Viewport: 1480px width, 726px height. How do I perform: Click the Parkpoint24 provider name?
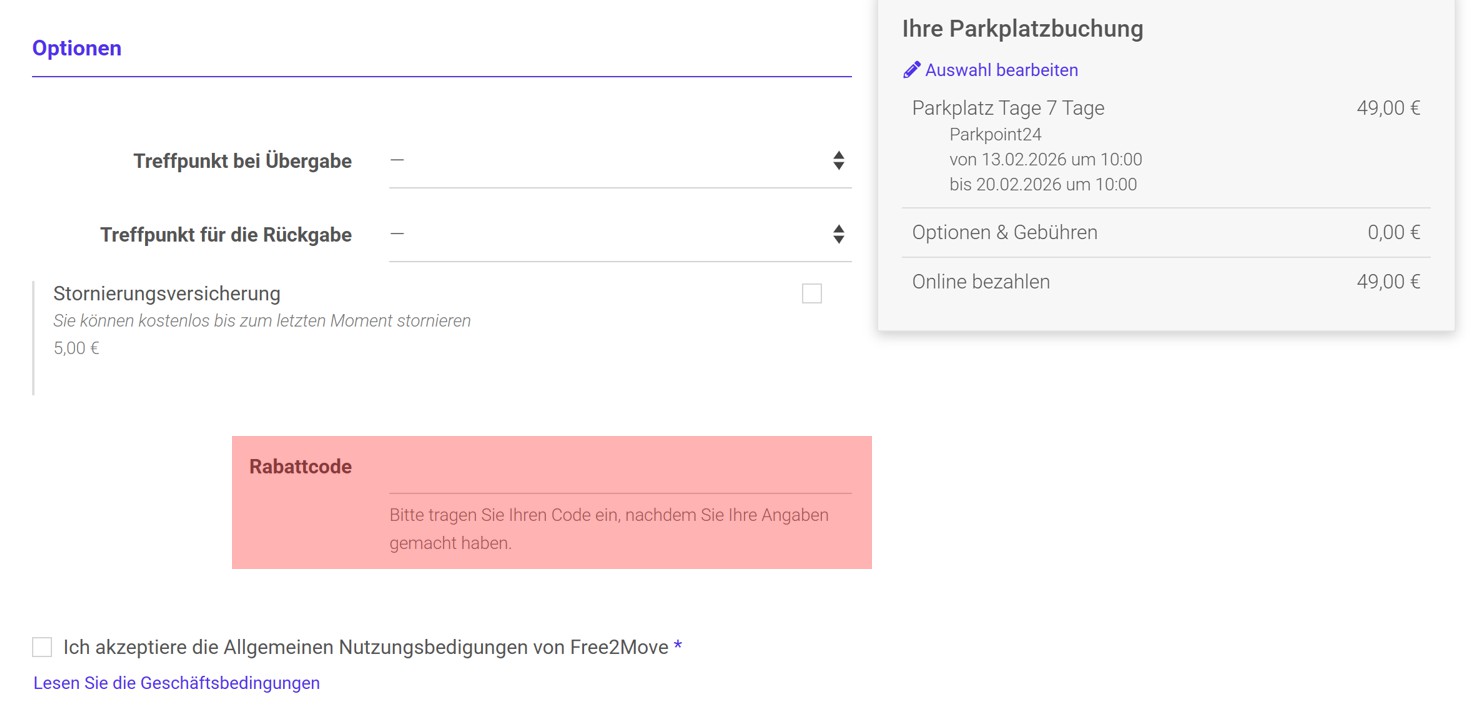tap(996, 133)
